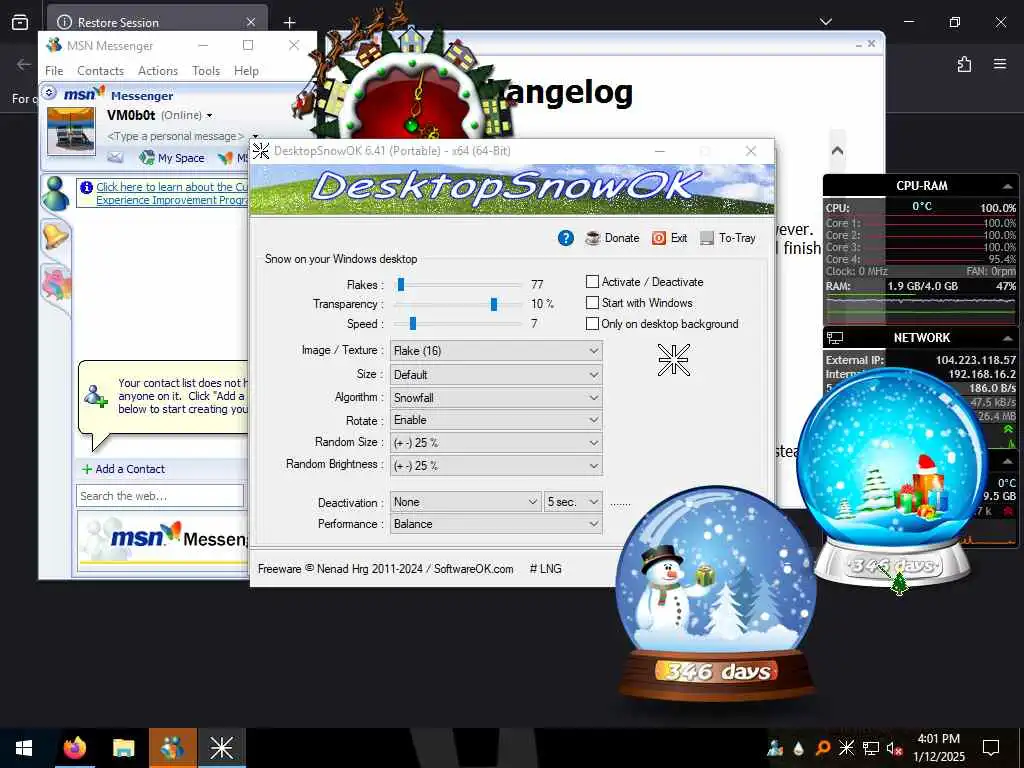Open the Random Size dropdown
Screen dimensions: 1024x768
(x=496, y=443)
